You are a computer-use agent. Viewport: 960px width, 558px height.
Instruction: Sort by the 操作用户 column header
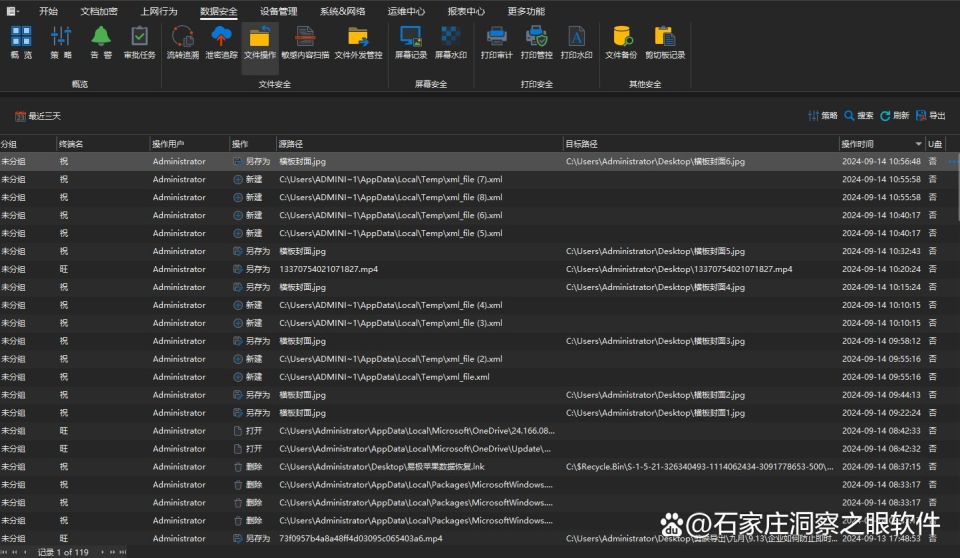(x=190, y=144)
